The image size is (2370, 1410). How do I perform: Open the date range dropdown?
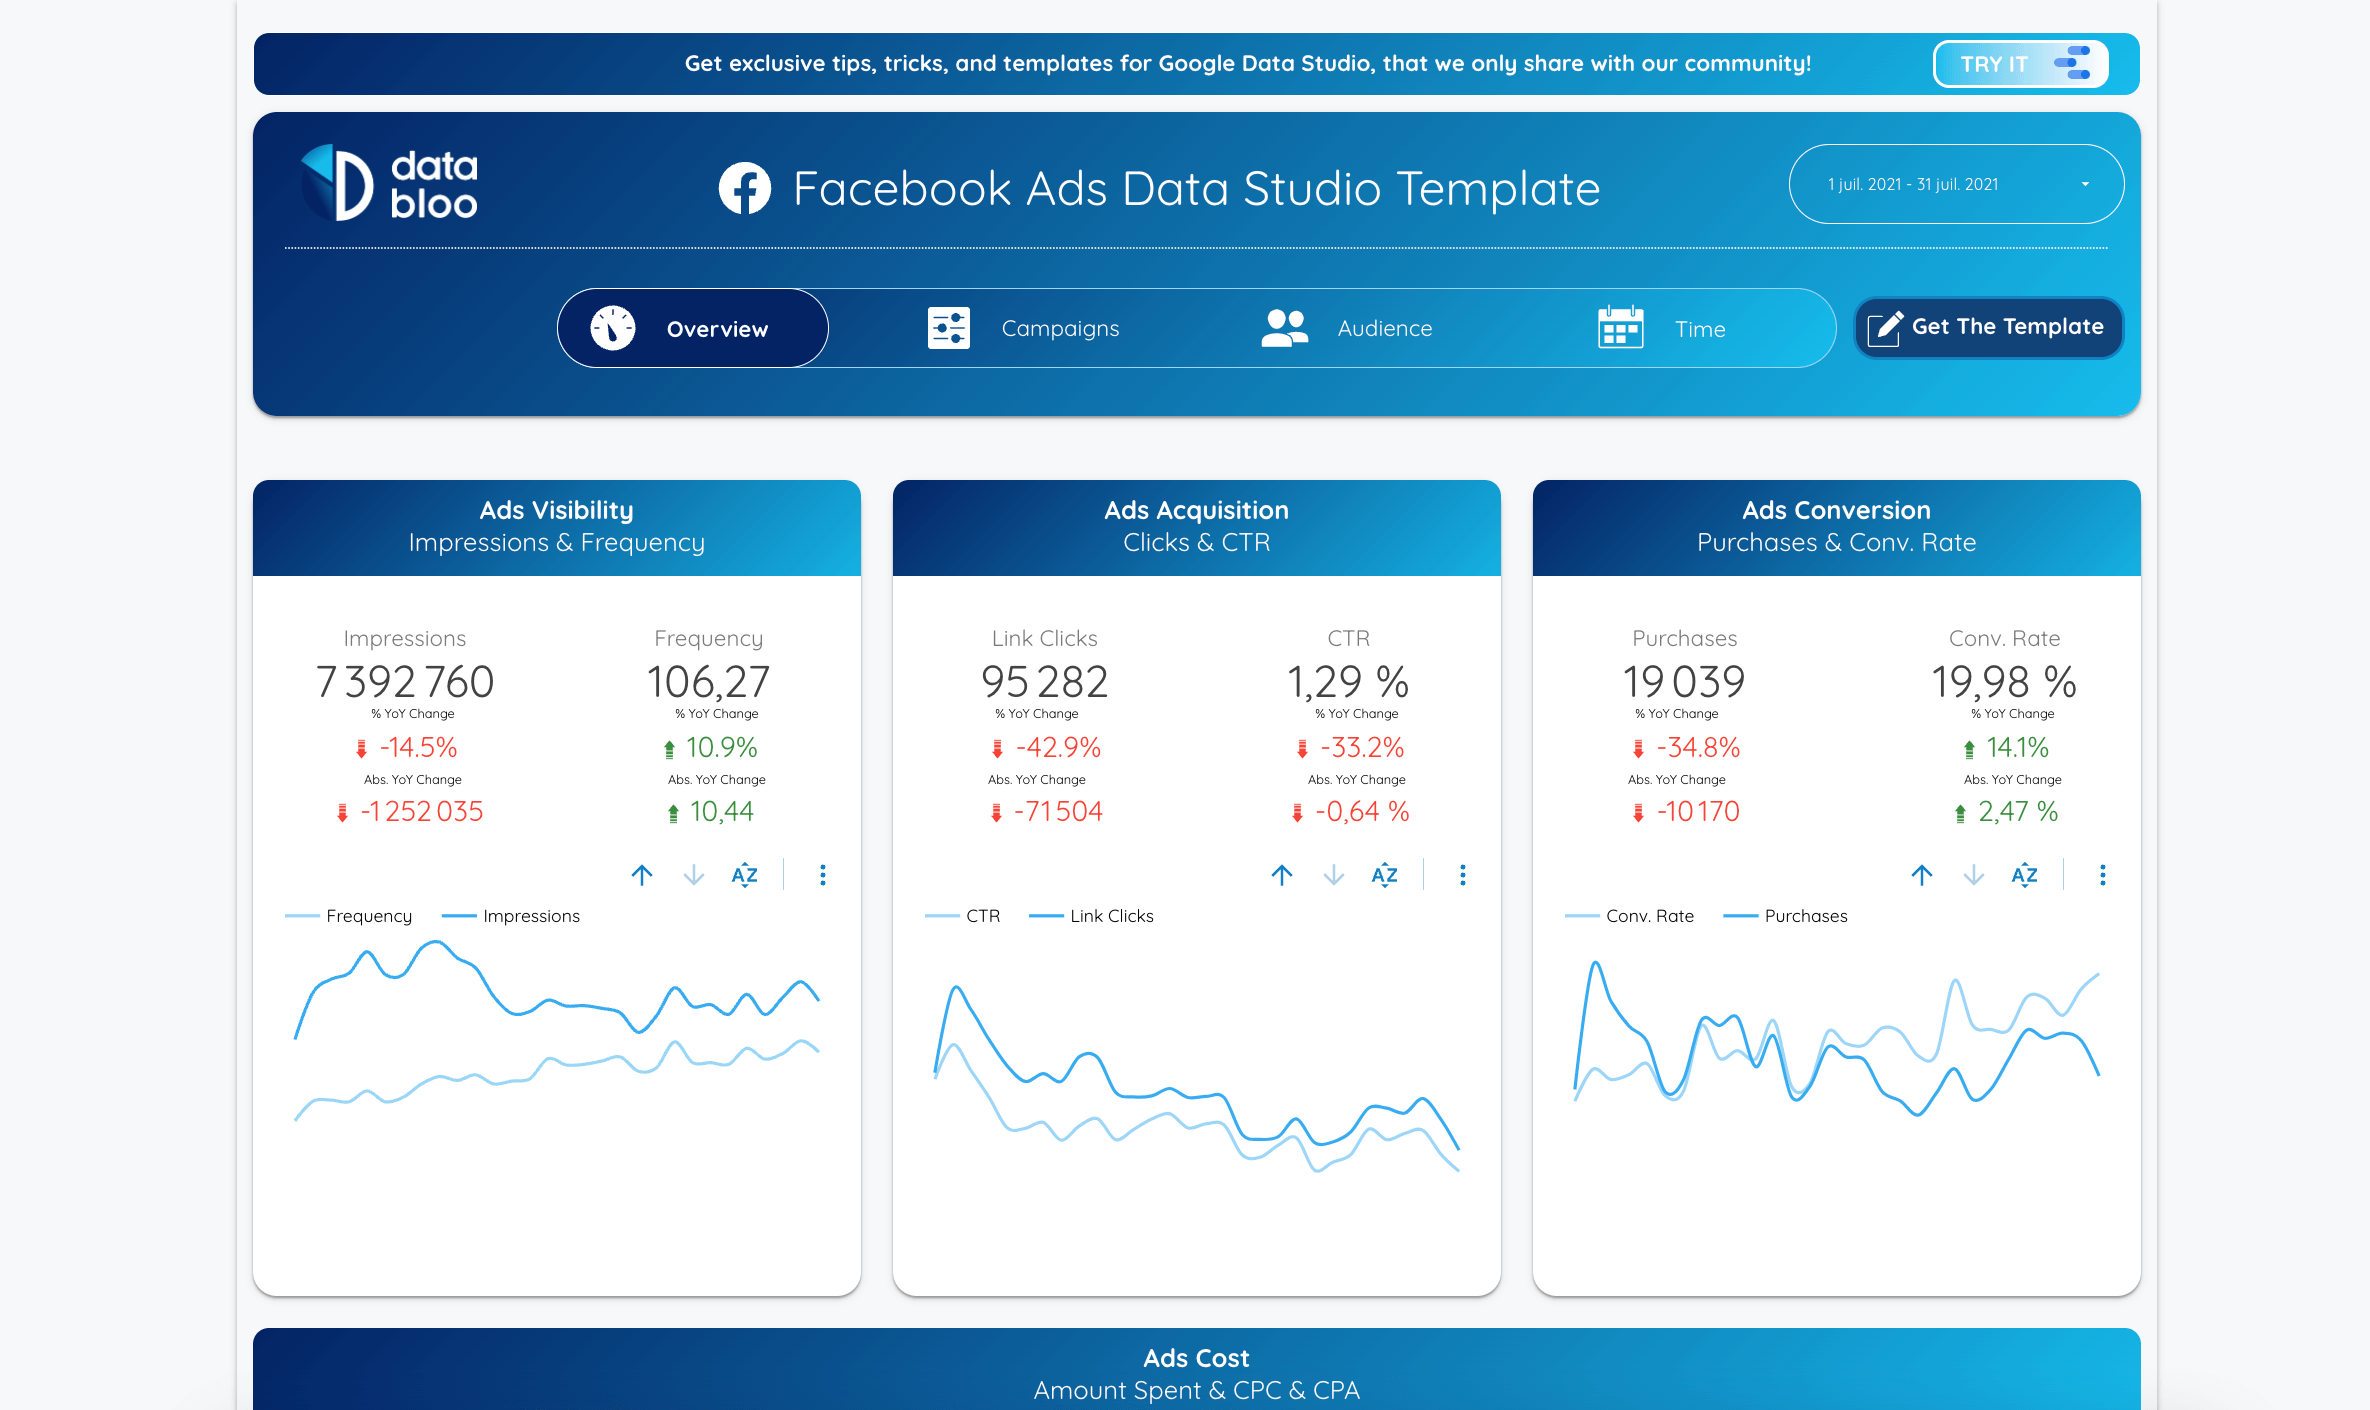point(1956,184)
